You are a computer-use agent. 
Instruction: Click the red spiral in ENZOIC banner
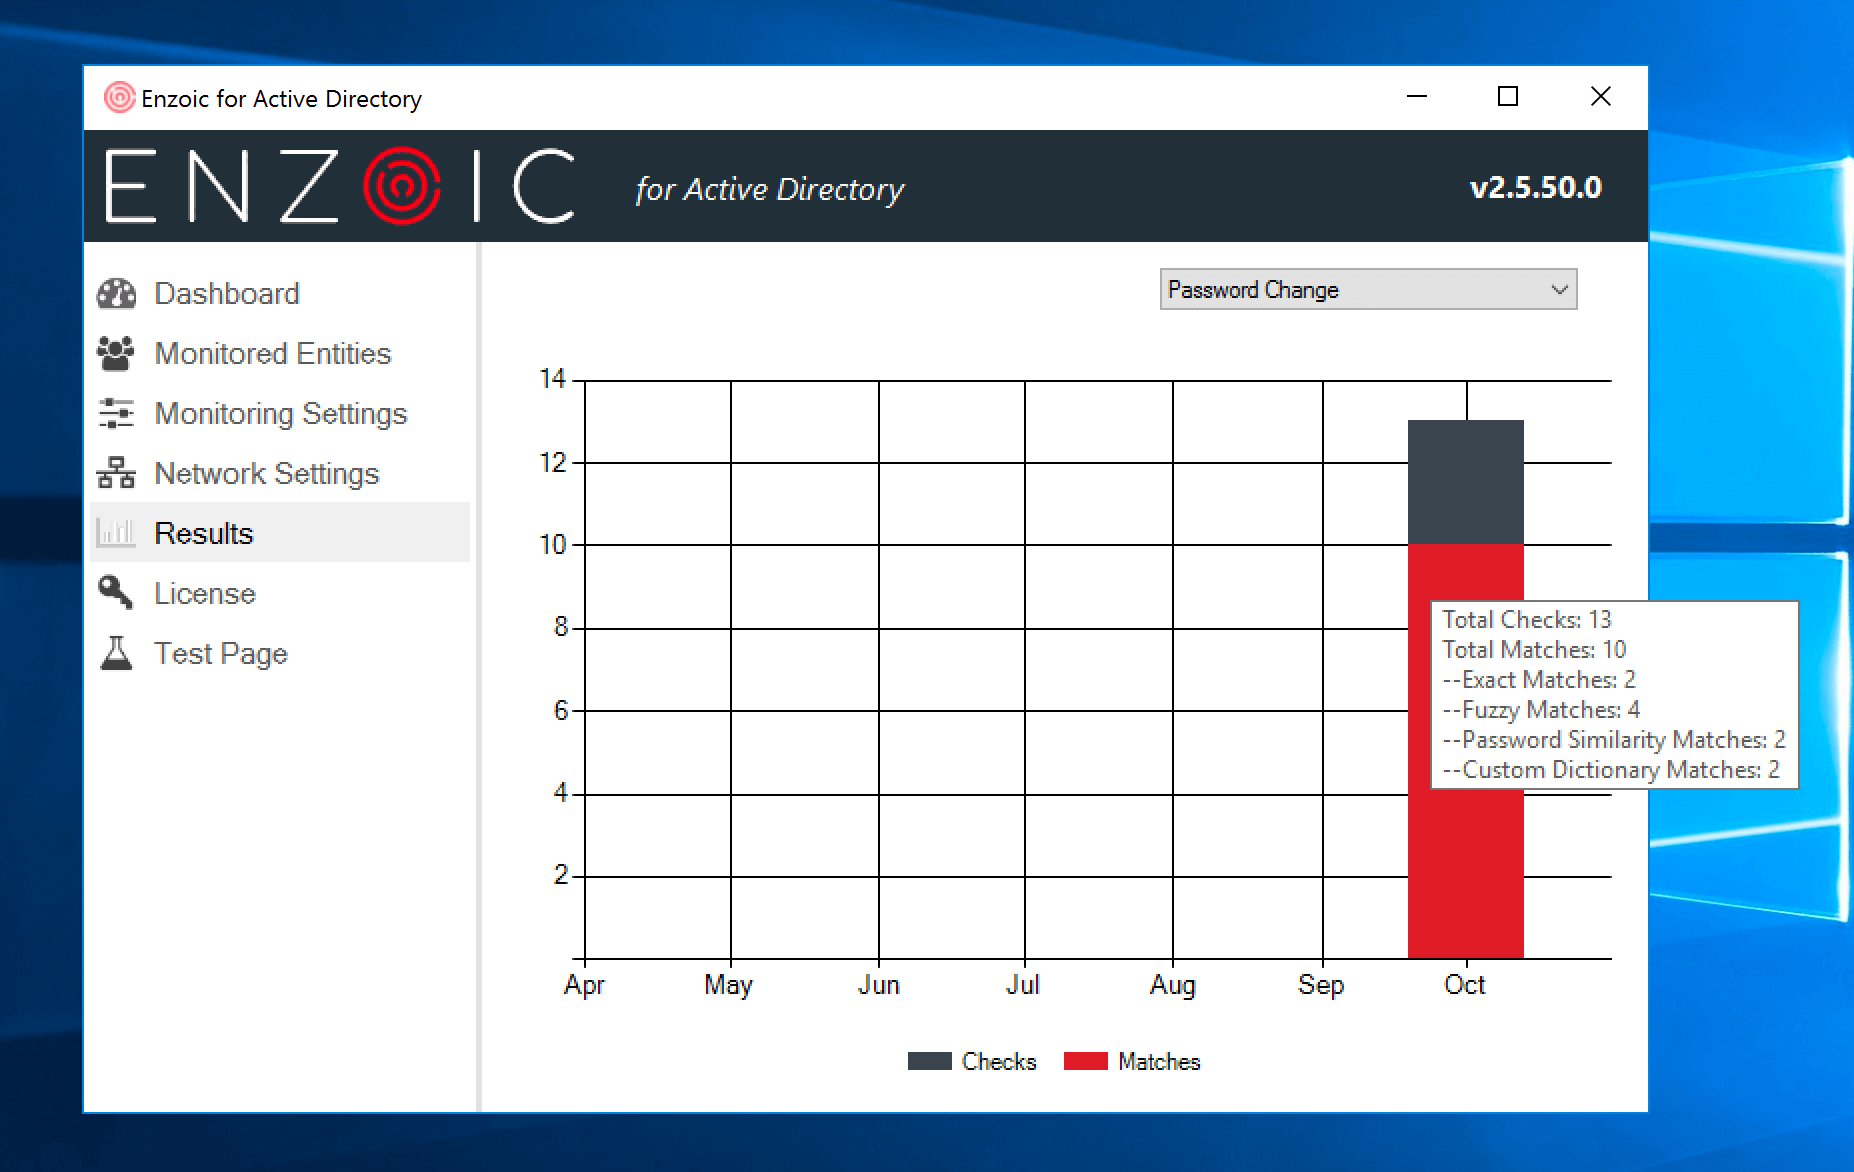[401, 186]
